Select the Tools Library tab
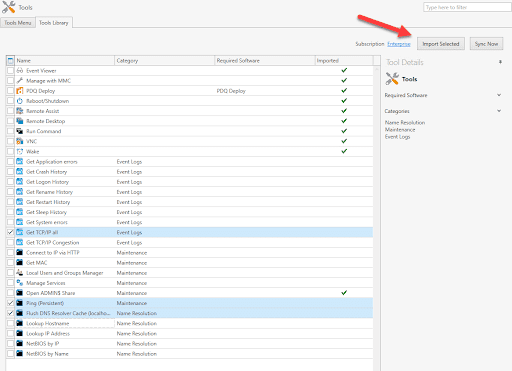Viewport: 512px width, 371px height. pyautogui.click(x=54, y=23)
